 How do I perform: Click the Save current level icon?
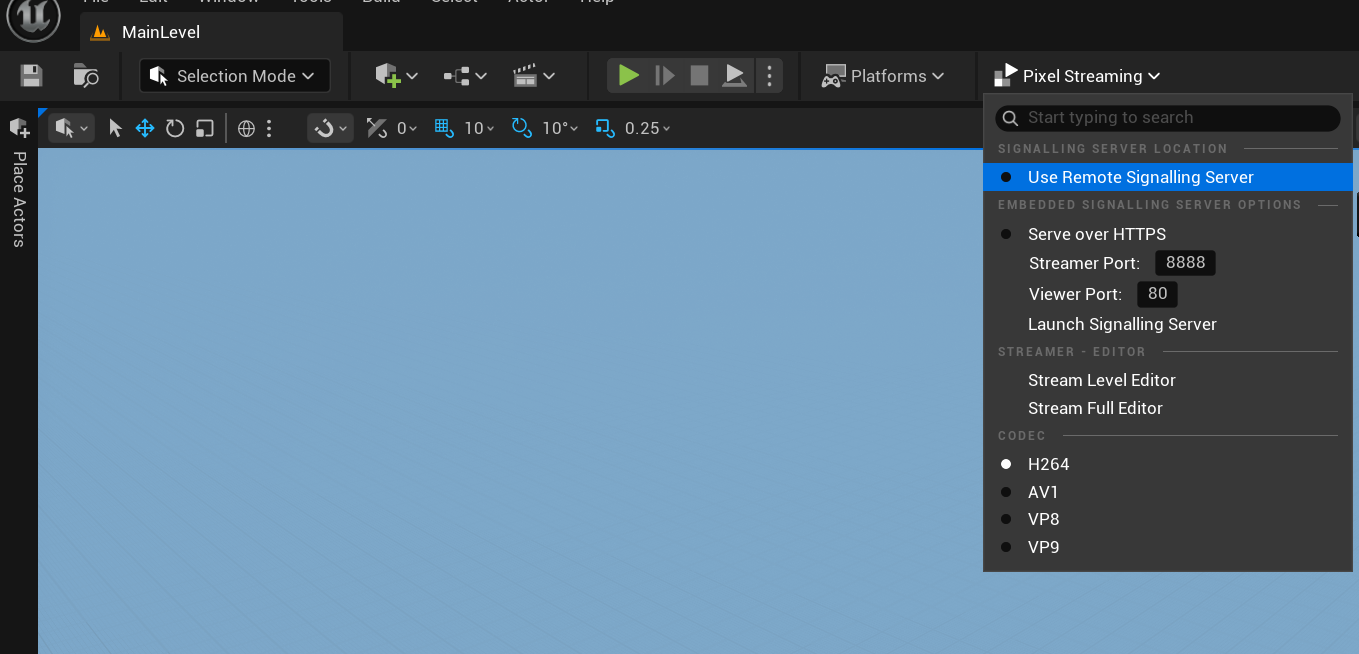click(x=31, y=76)
